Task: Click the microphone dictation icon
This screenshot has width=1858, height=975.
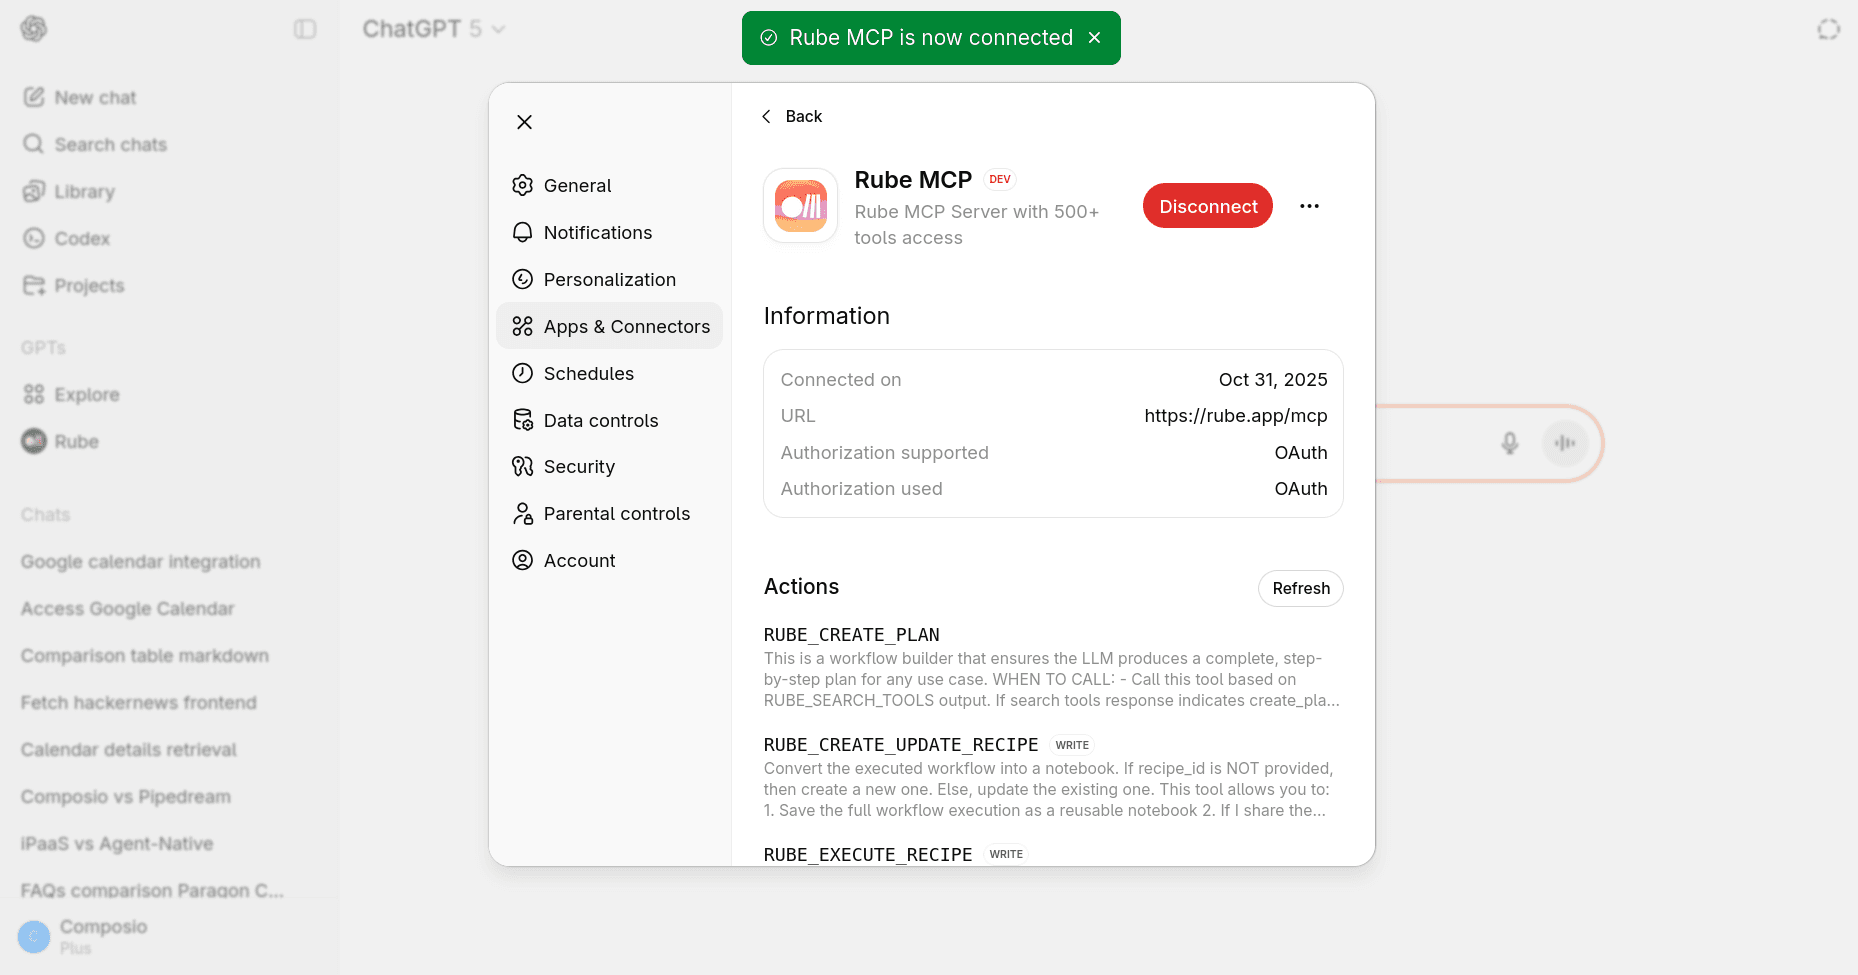Action: click(x=1510, y=443)
